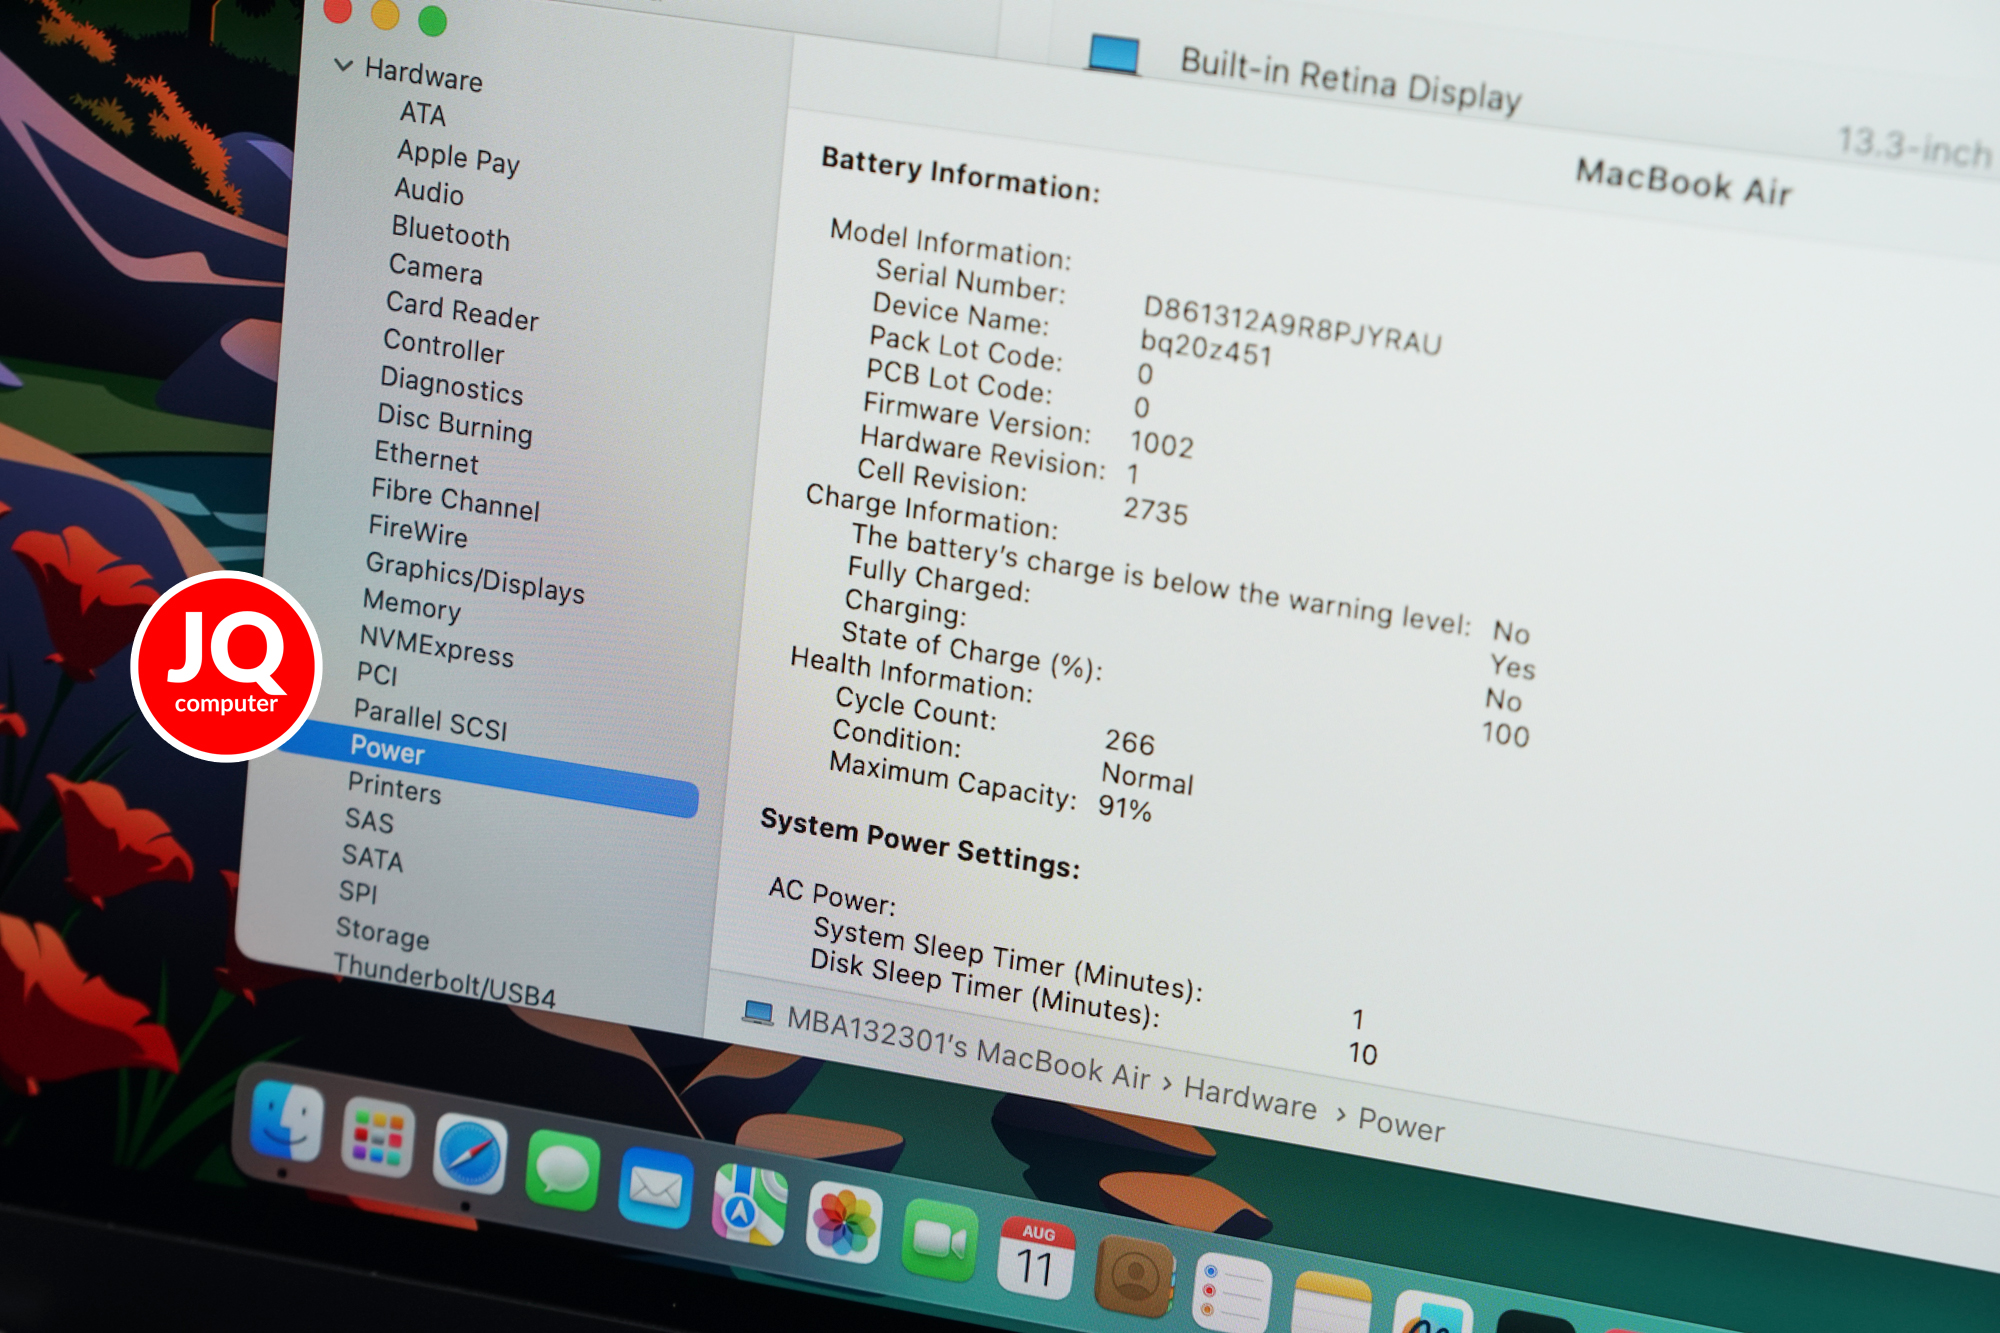Select Camera in the sidebar
Screen dimensions: 2000x1333
click(435, 270)
